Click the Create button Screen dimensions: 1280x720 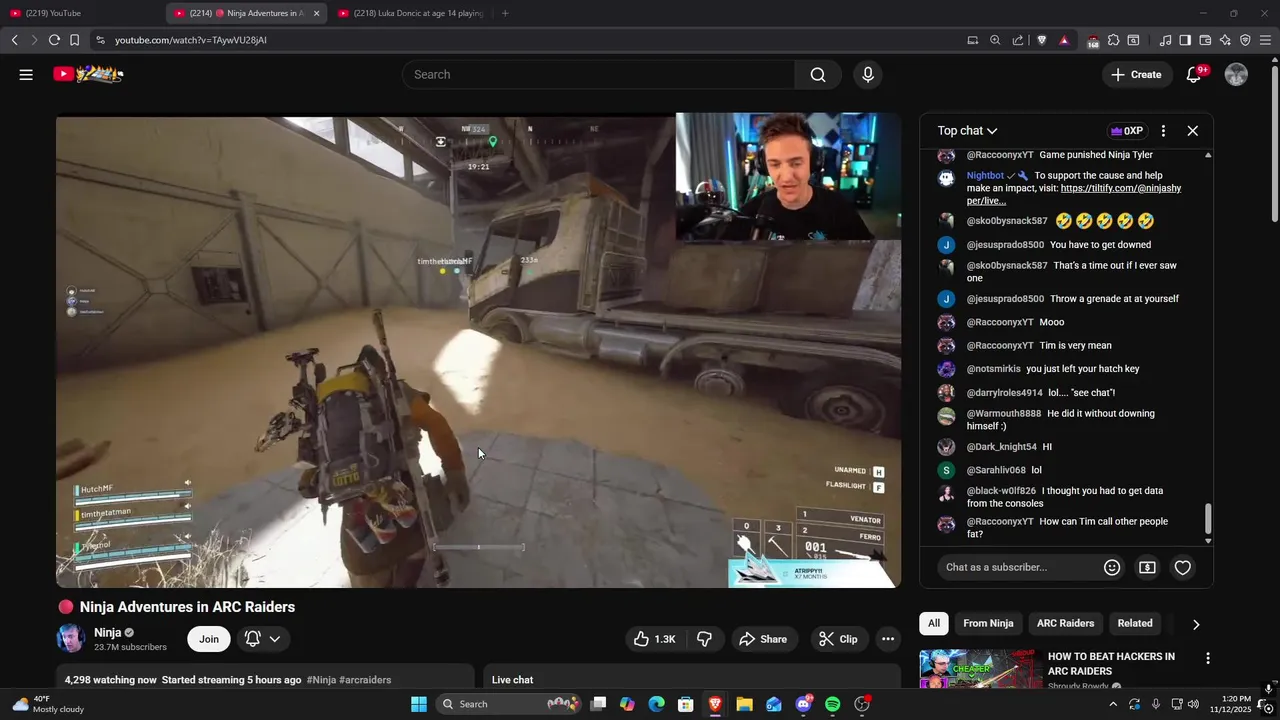point(1136,74)
